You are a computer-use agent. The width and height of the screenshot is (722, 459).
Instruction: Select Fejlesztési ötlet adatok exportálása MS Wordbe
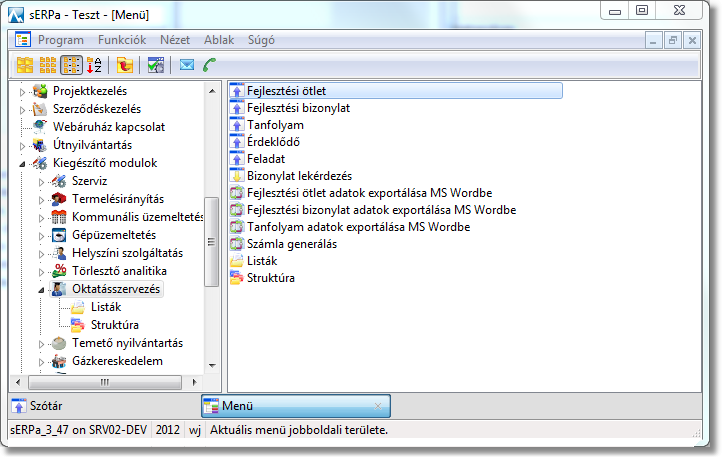click(x=369, y=193)
